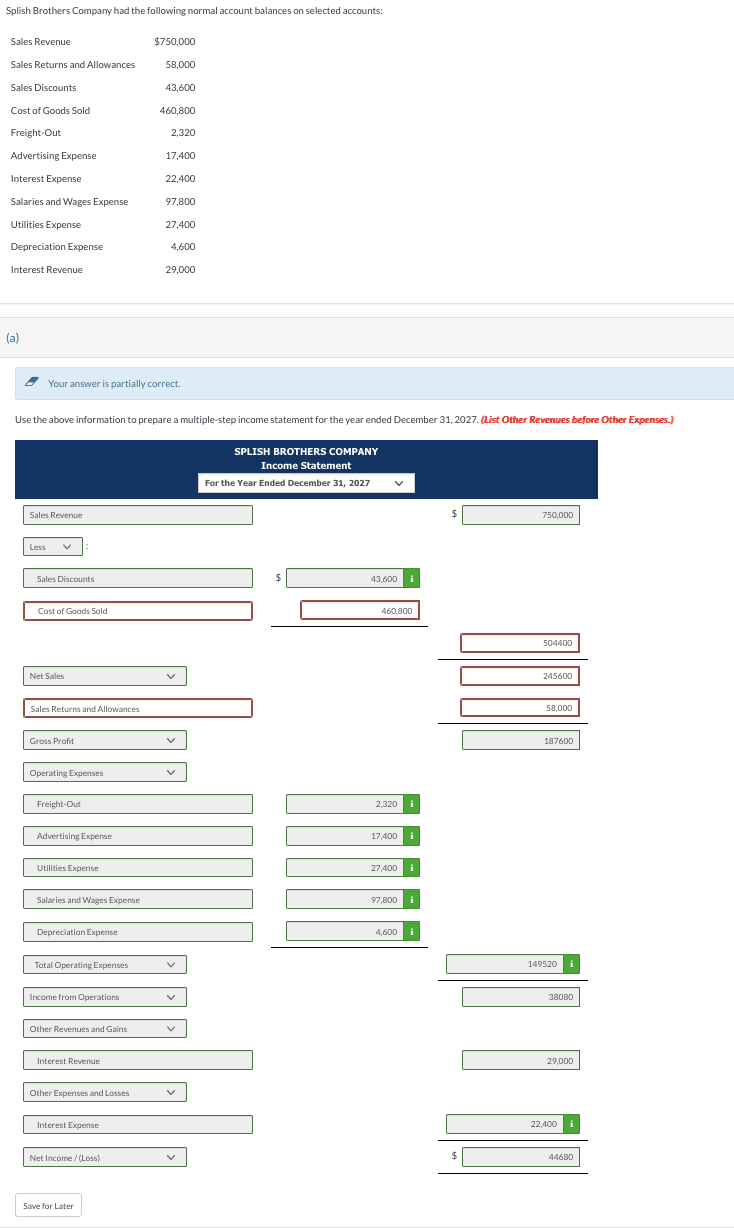The height and width of the screenshot is (1228, 734).
Task: Open the Total Operating Expenses dropdown
Action: coord(105,965)
